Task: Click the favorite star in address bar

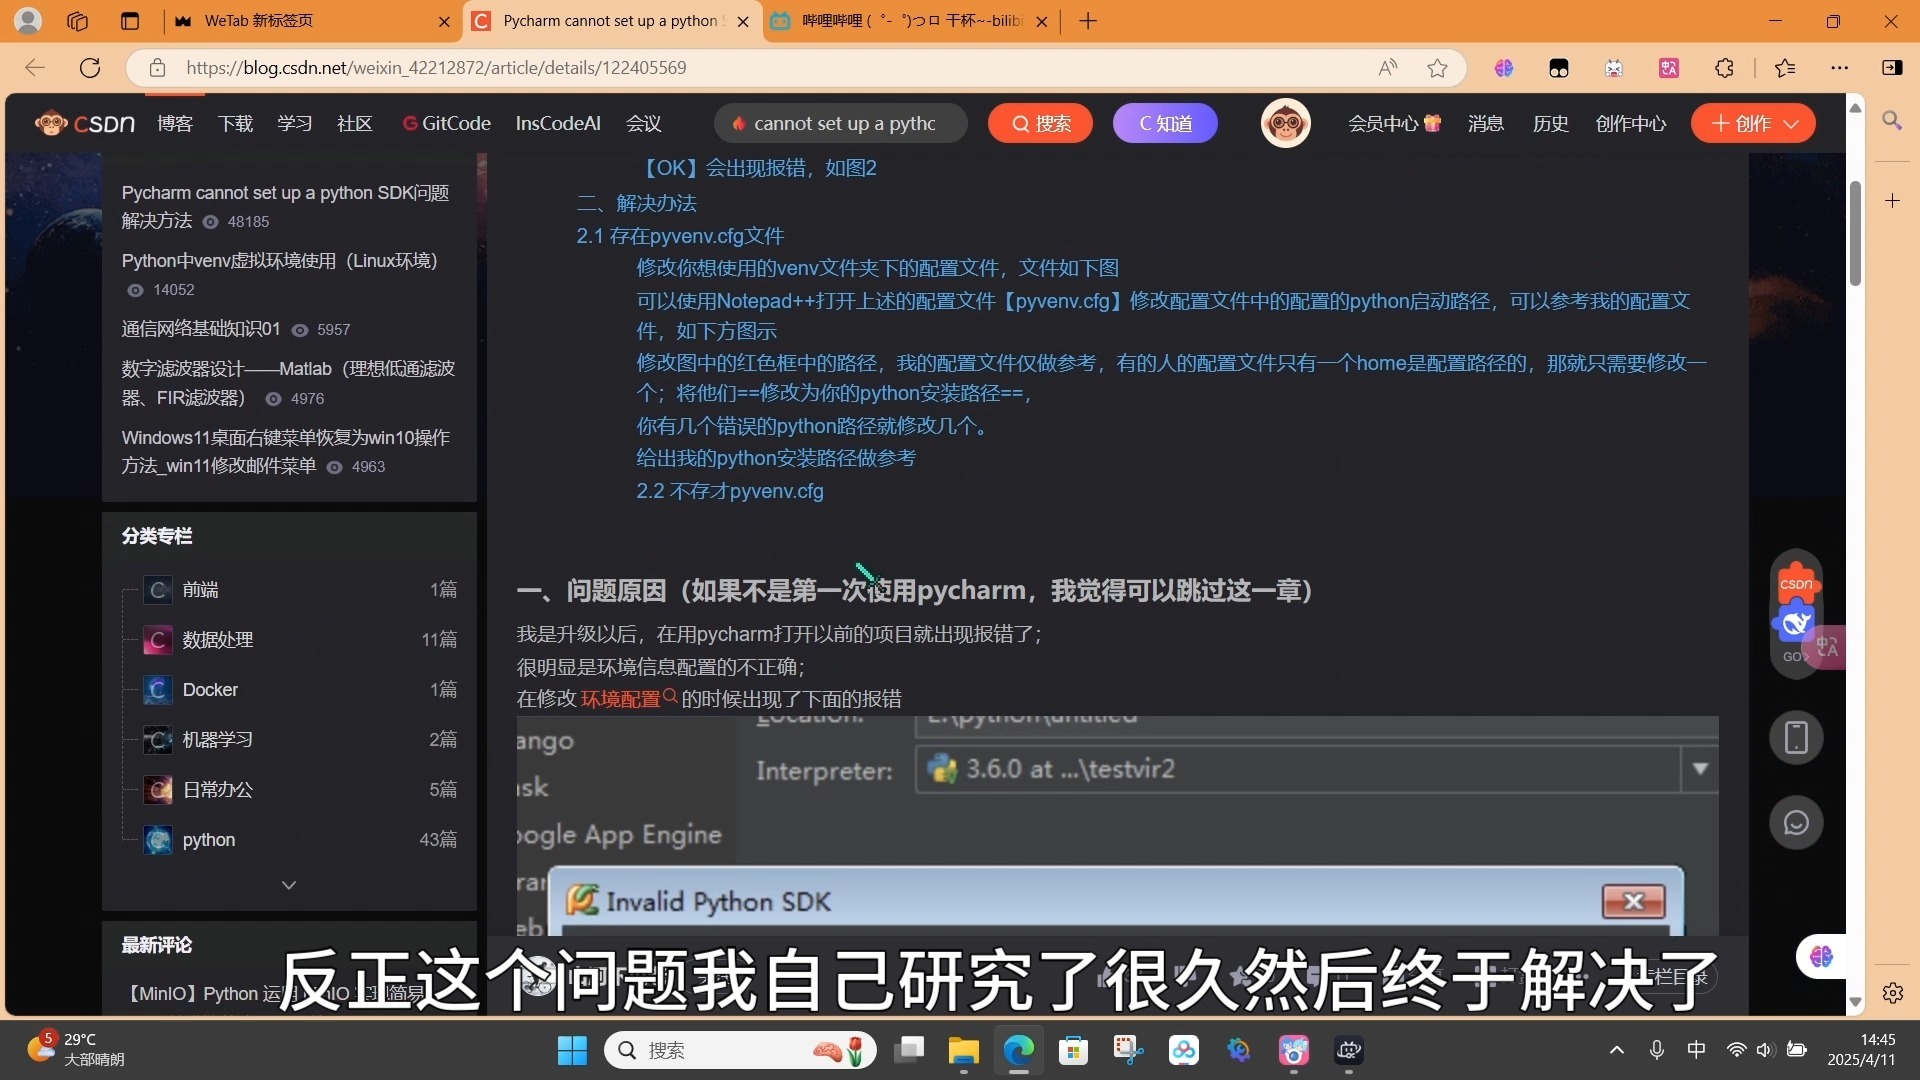Action: click(1437, 68)
